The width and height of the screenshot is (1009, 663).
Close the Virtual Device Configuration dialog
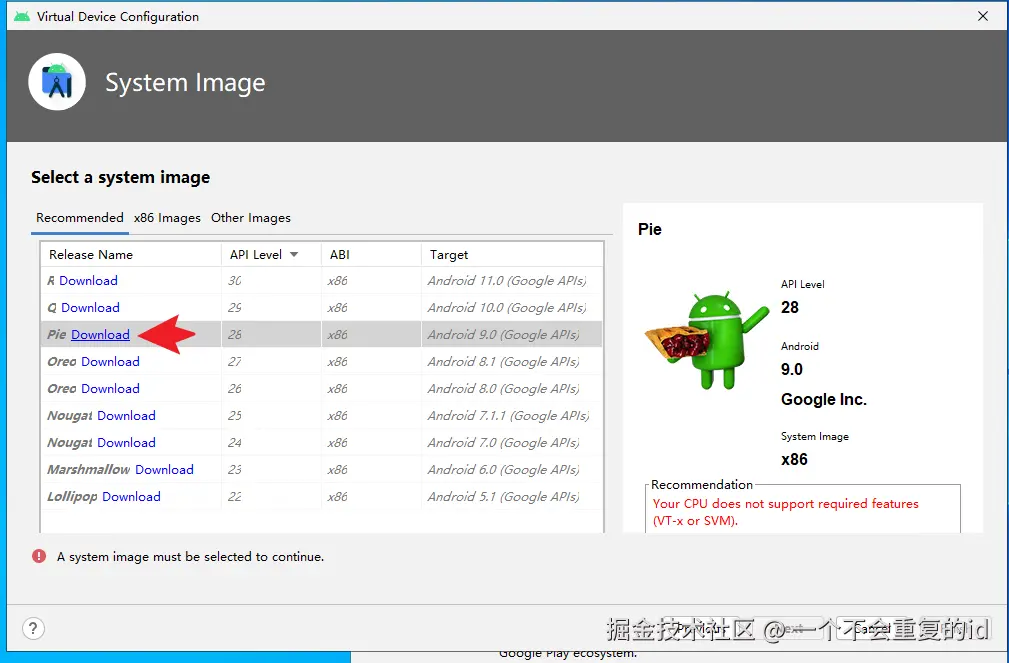[x=983, y=16]
